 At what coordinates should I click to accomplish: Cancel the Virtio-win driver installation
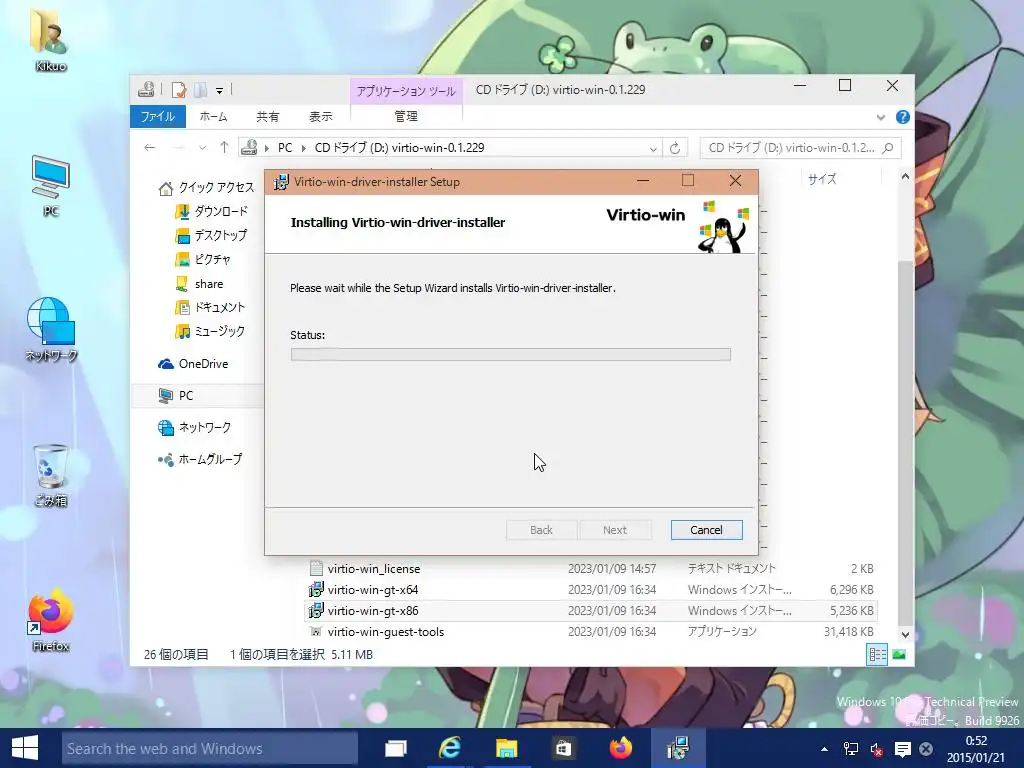click(x=706, y=530)
